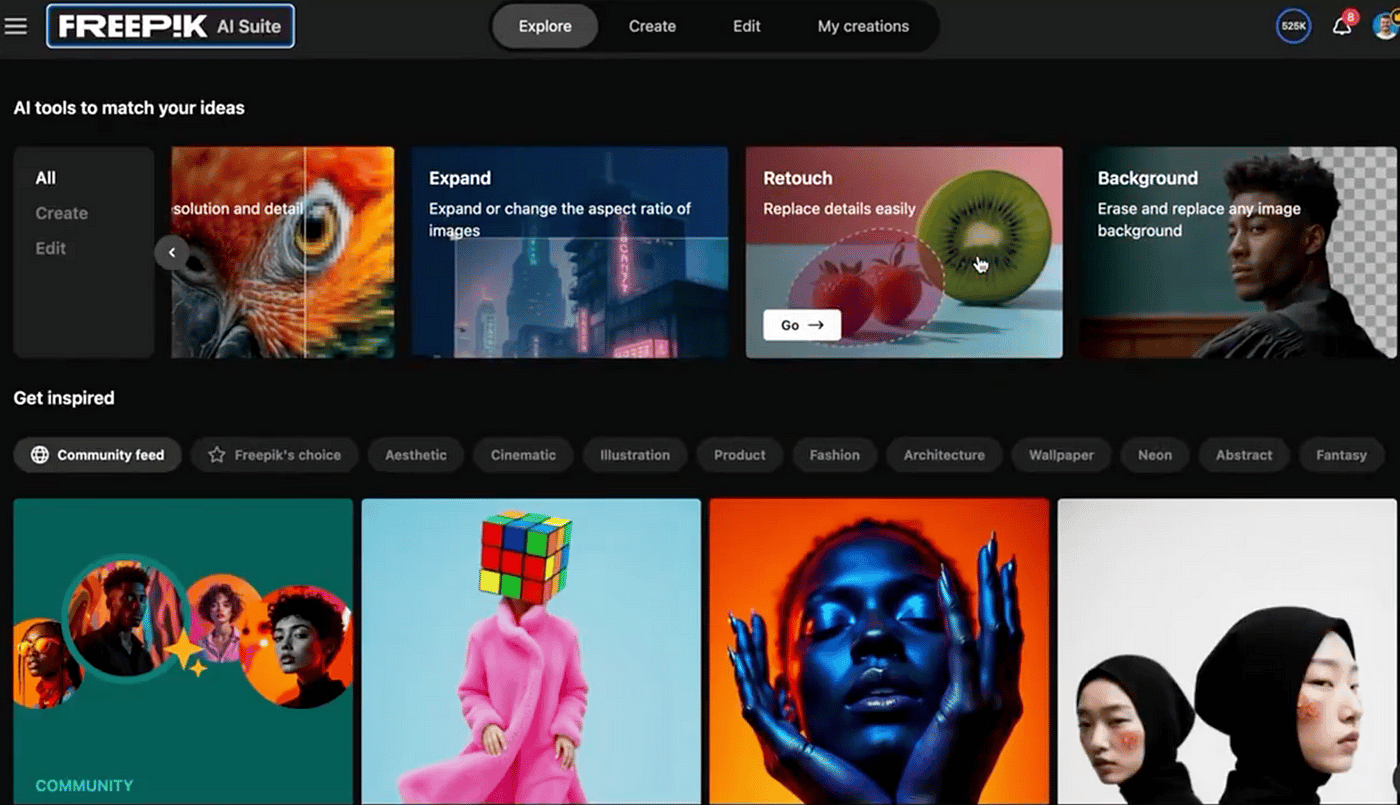Screen dimensions: 1400x805
Task: Switch to the Edit tab
Action: point(746,26)
